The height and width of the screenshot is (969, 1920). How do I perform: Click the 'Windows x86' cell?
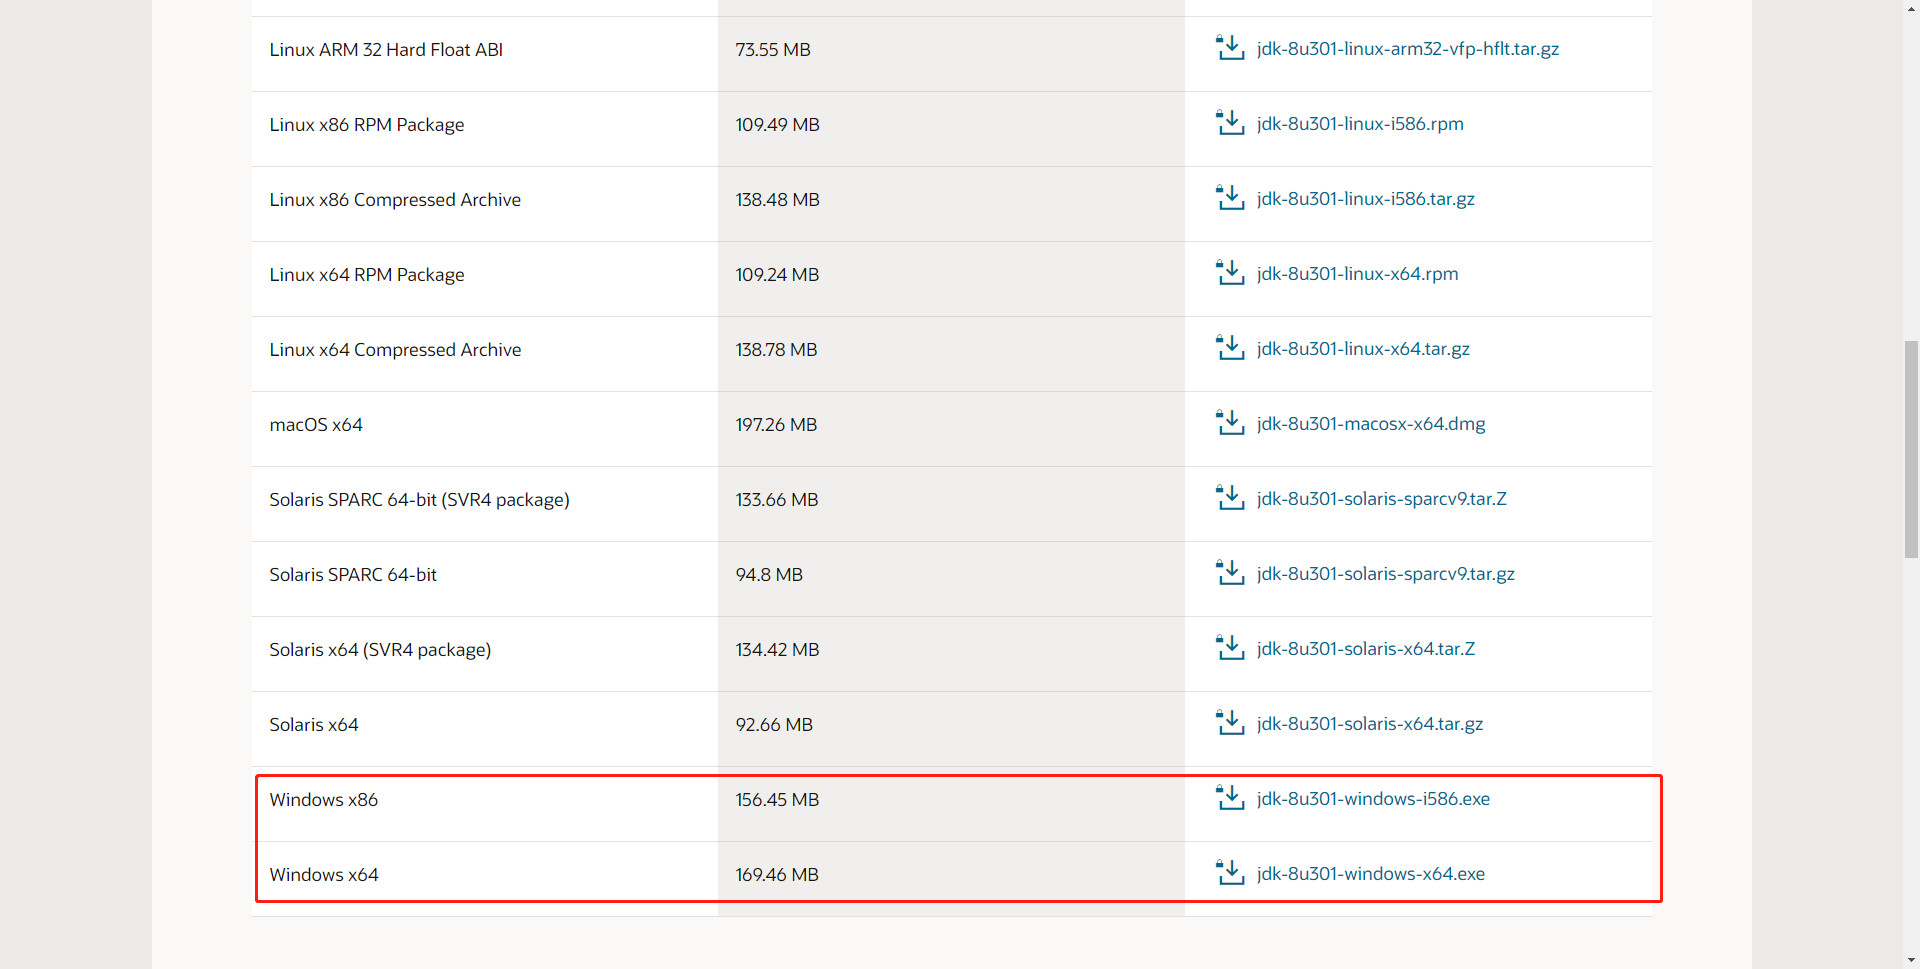tap(485, 804)
